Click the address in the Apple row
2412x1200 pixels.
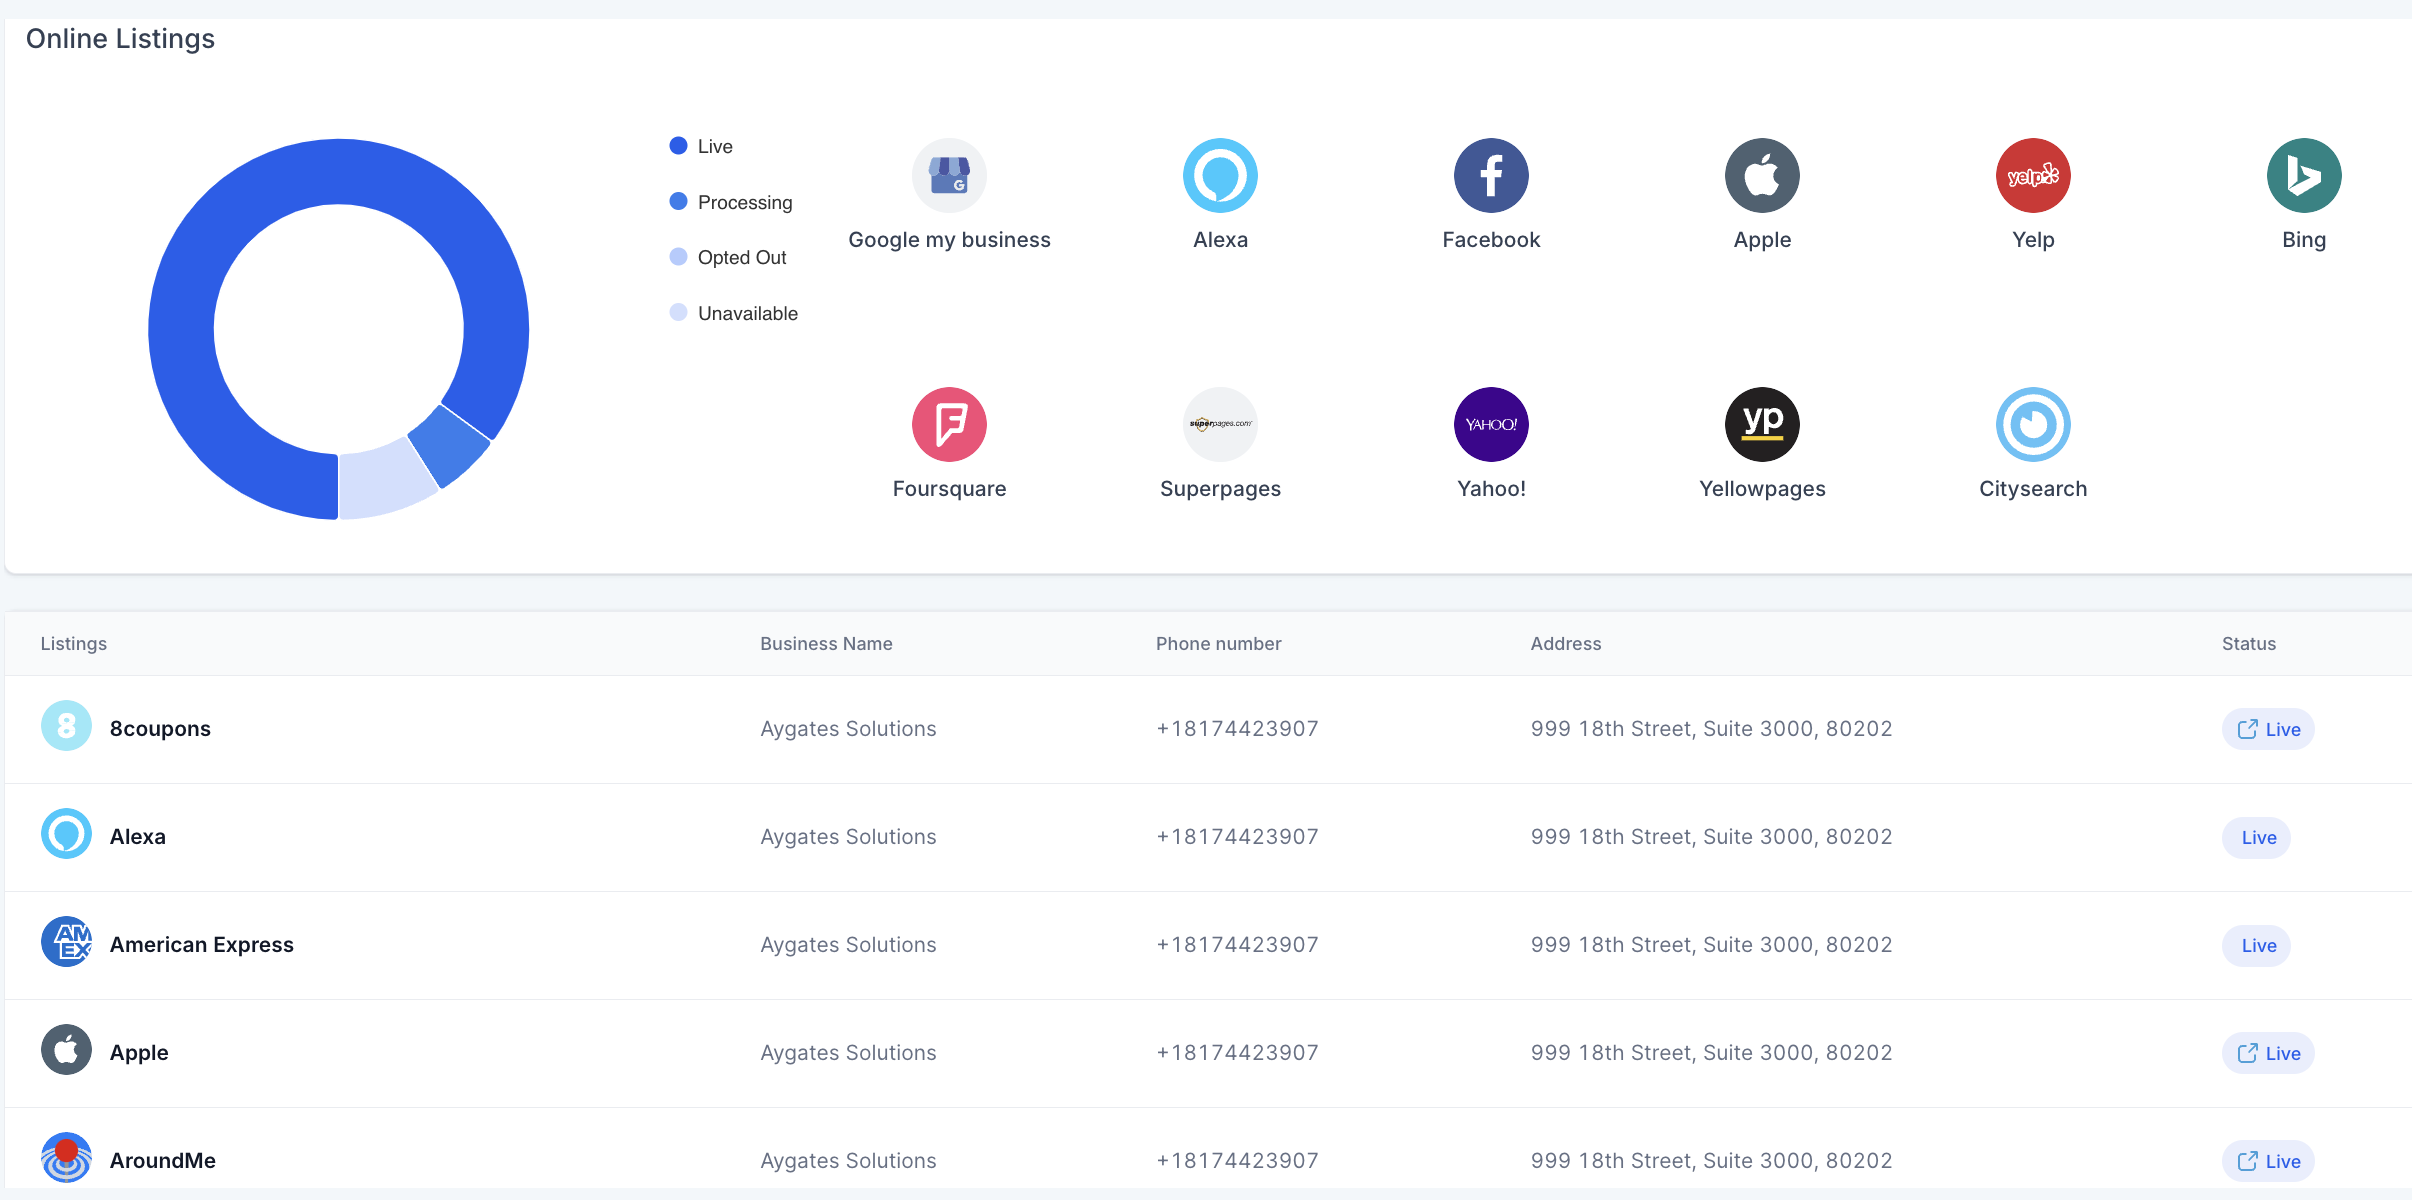(1711, 1053)
